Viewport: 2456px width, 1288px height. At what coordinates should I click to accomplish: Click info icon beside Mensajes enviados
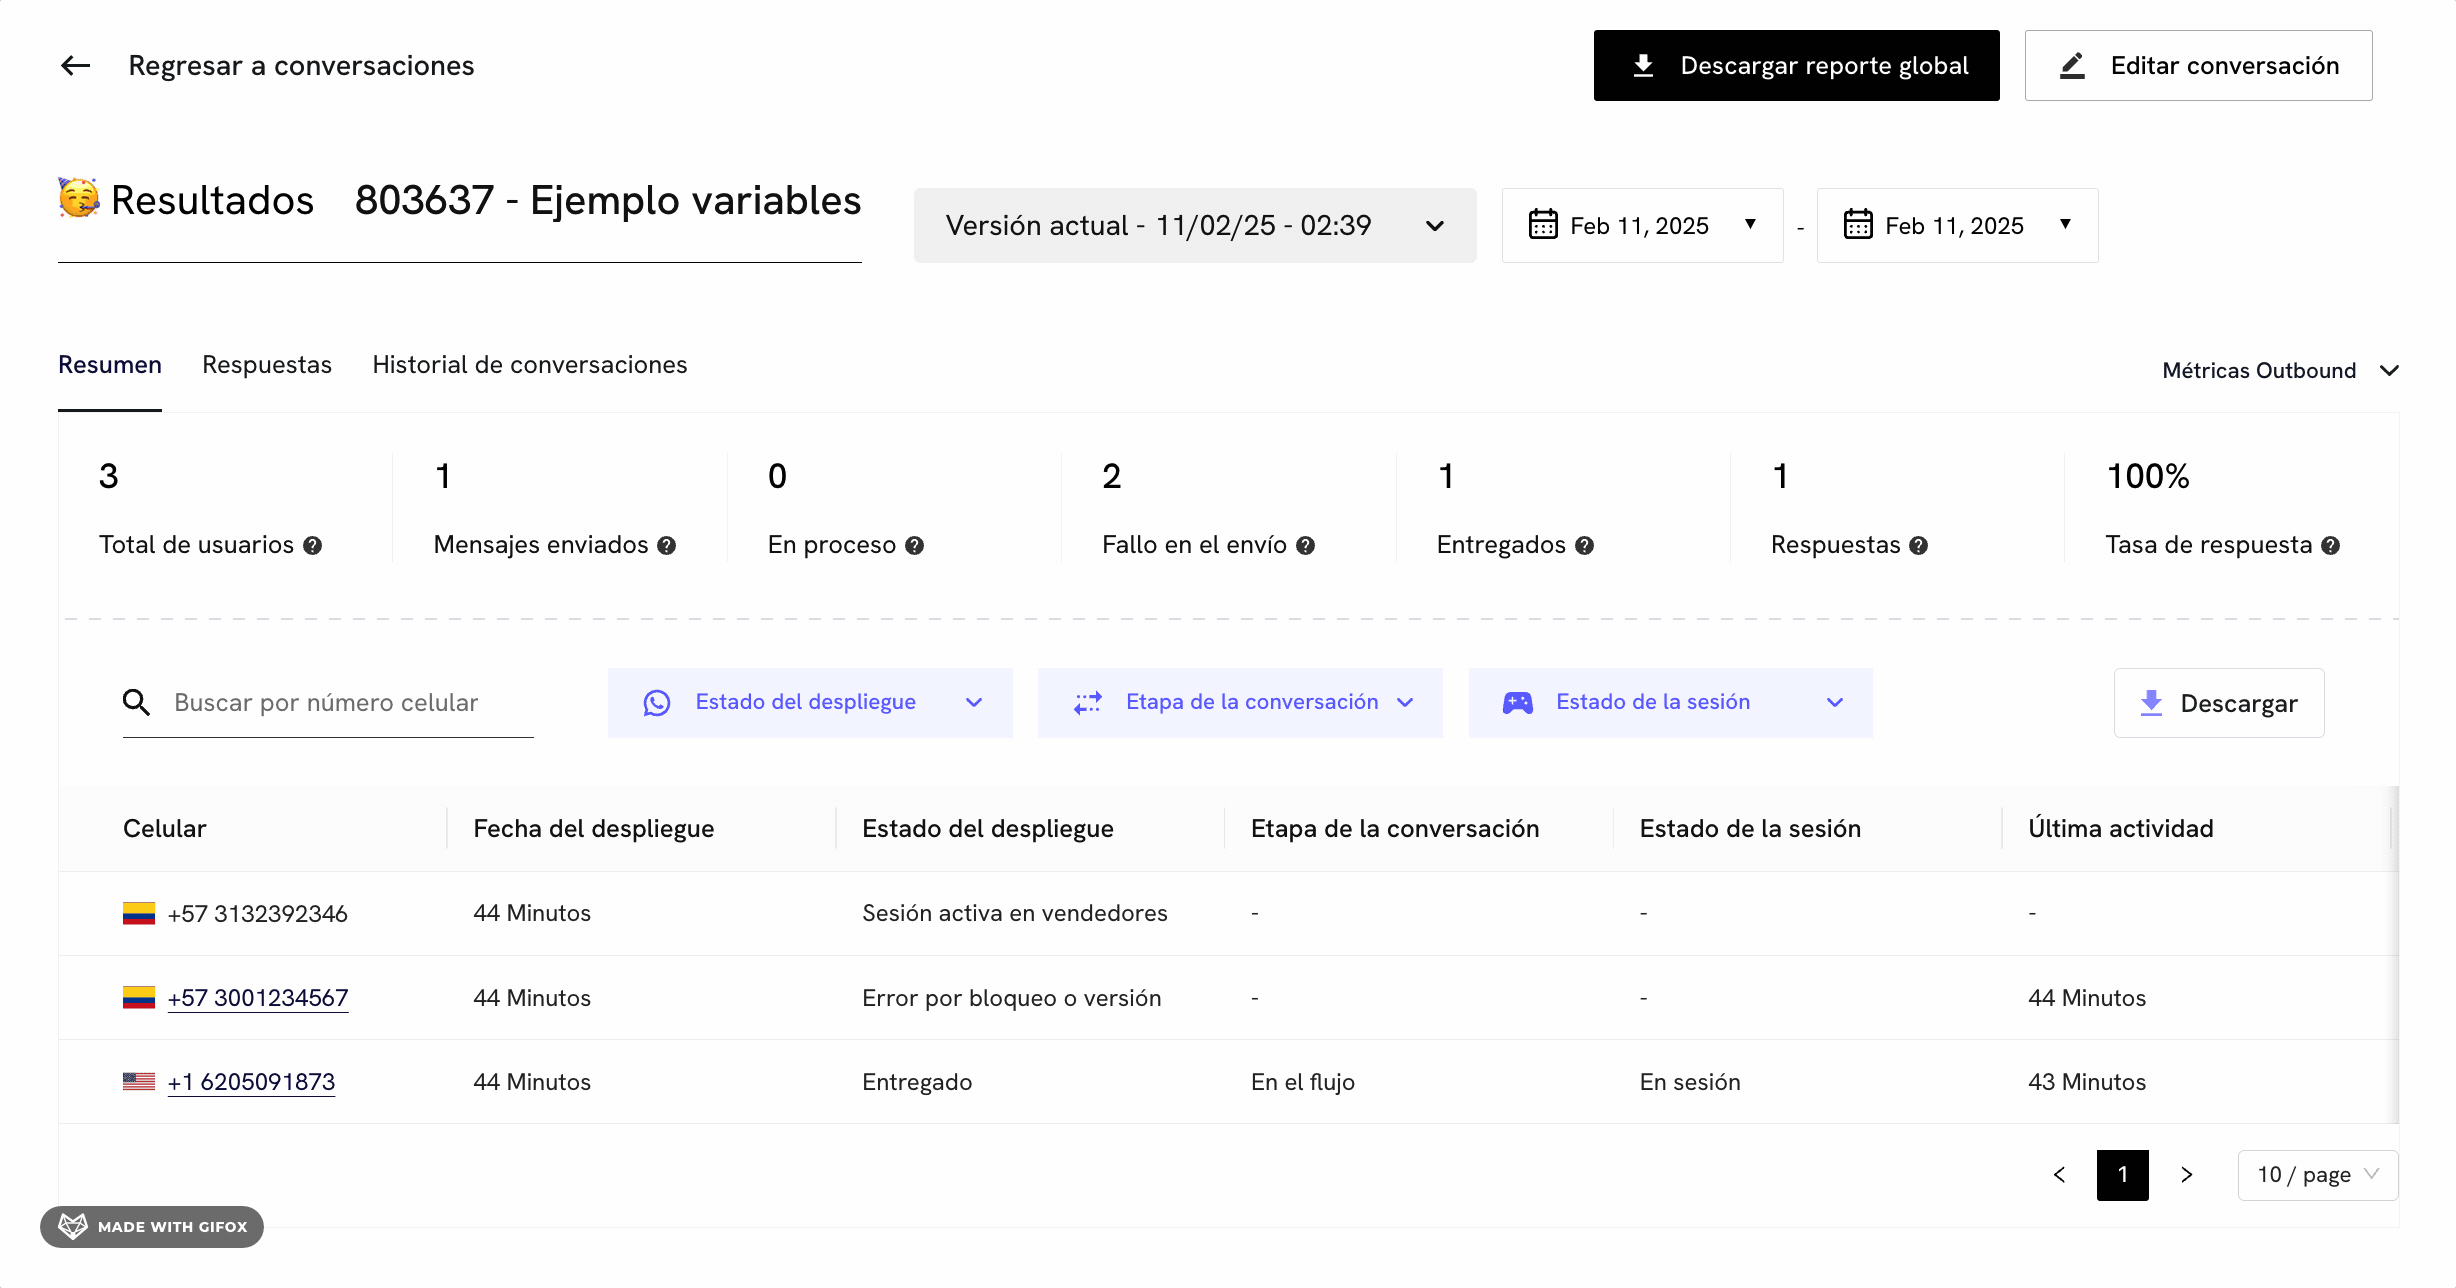(x=667, y=546)
